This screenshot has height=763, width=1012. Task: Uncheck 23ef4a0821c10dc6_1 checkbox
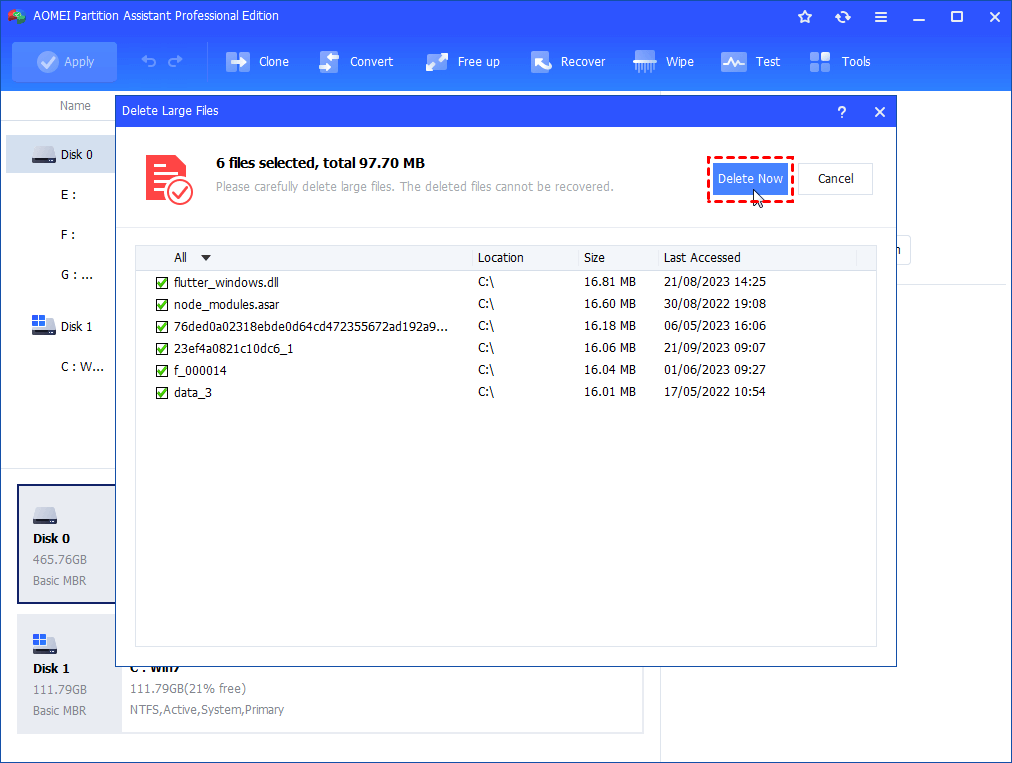coord(162,349)
